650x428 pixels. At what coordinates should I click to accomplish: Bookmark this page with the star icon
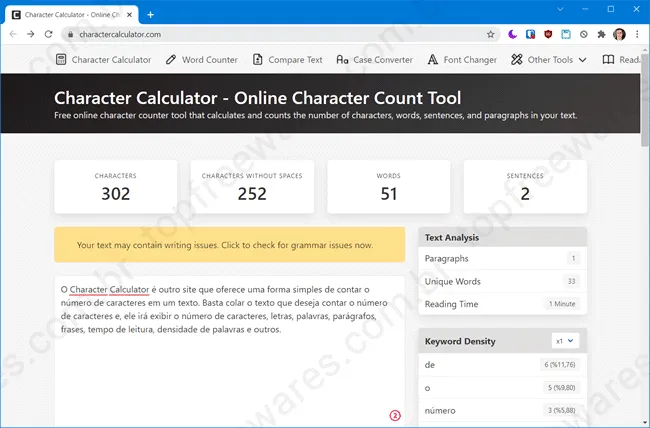tap(491, 34)
